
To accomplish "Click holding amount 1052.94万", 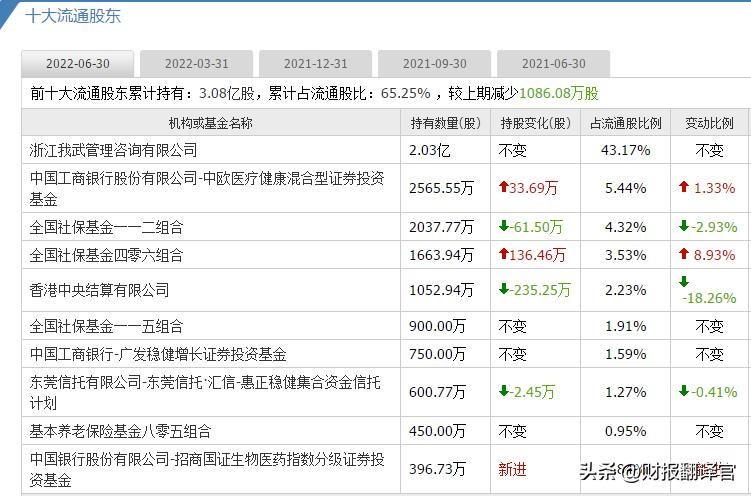I will tap(441, 290).
